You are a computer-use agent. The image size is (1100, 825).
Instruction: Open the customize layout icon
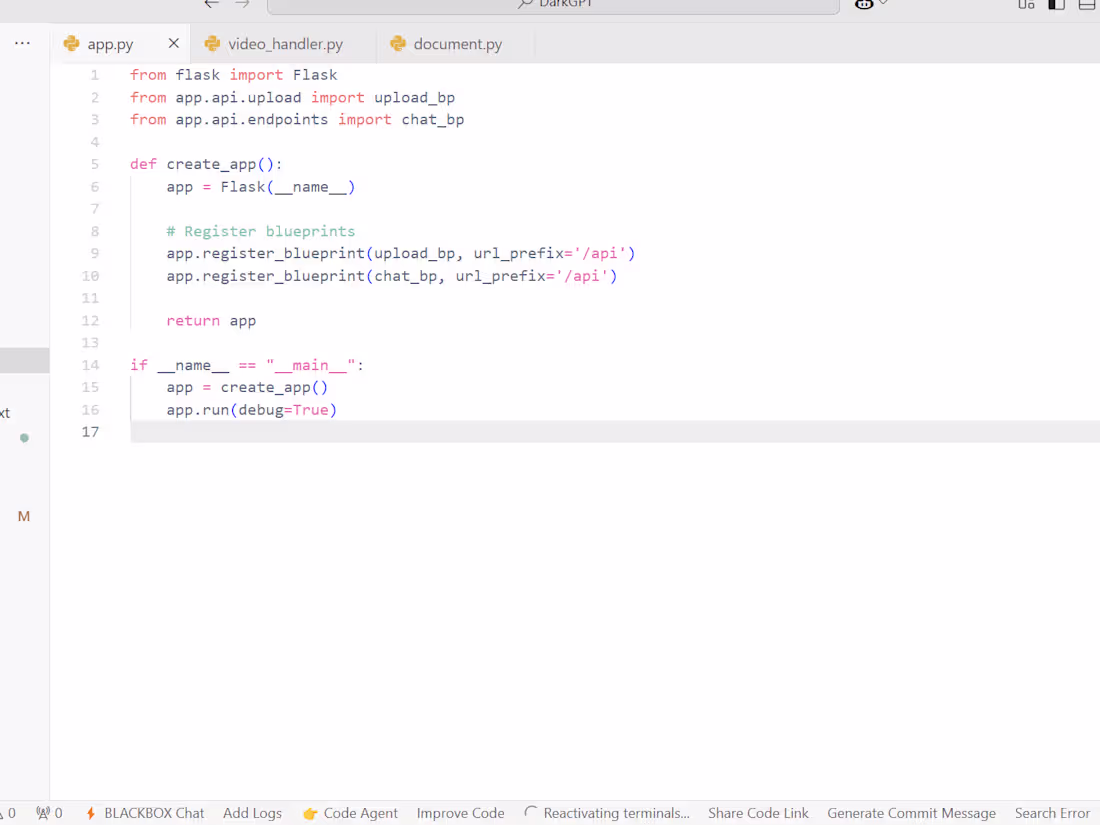click(1026, 4)
